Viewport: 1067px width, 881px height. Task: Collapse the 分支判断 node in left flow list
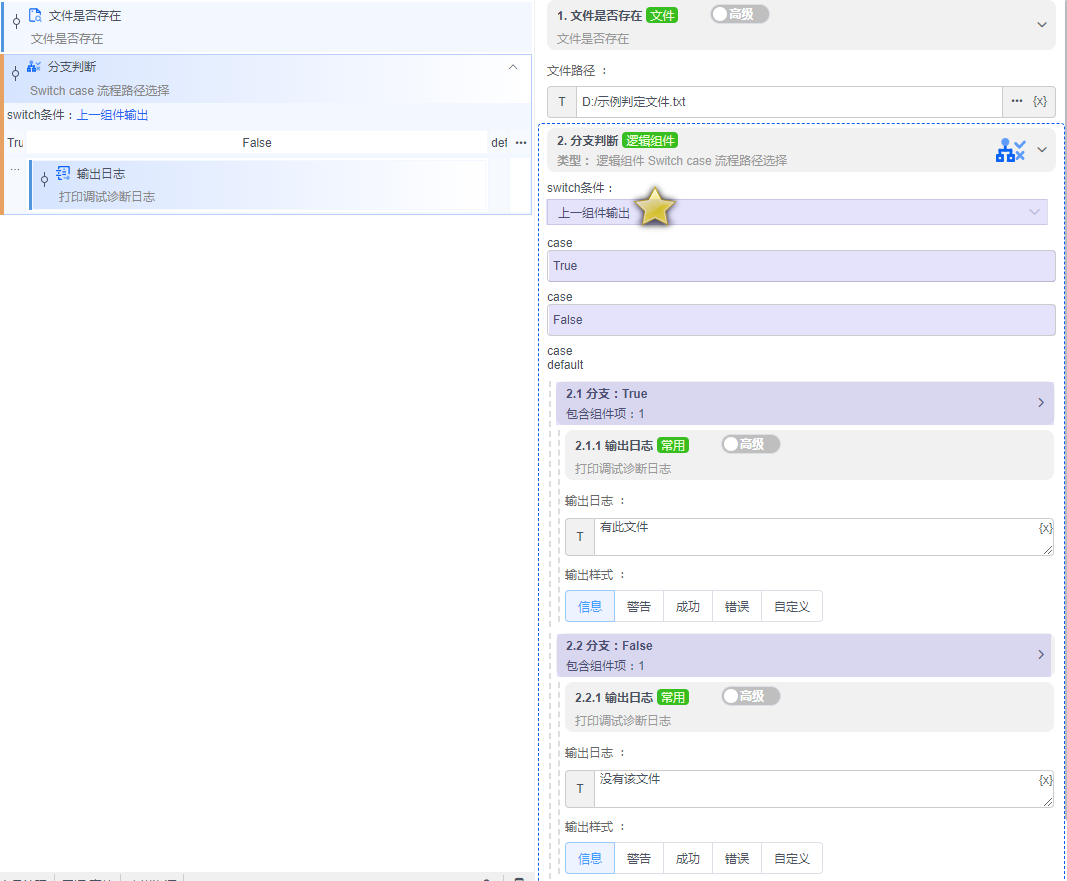tap(513, 67)
